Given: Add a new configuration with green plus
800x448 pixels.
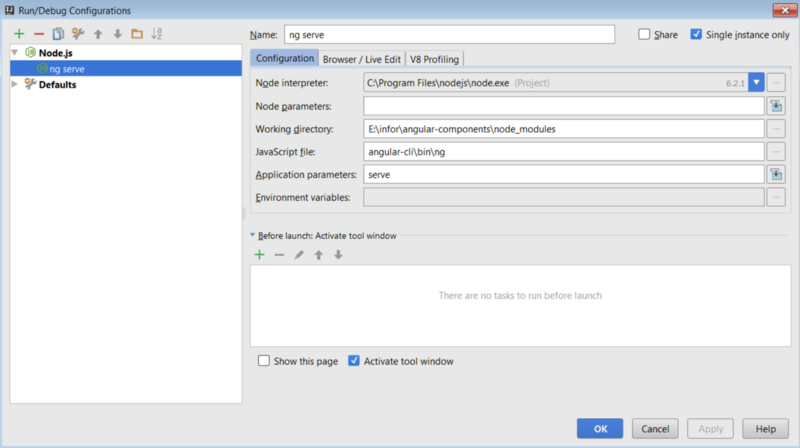Looking at the screenshot, I should click(19, 34).
